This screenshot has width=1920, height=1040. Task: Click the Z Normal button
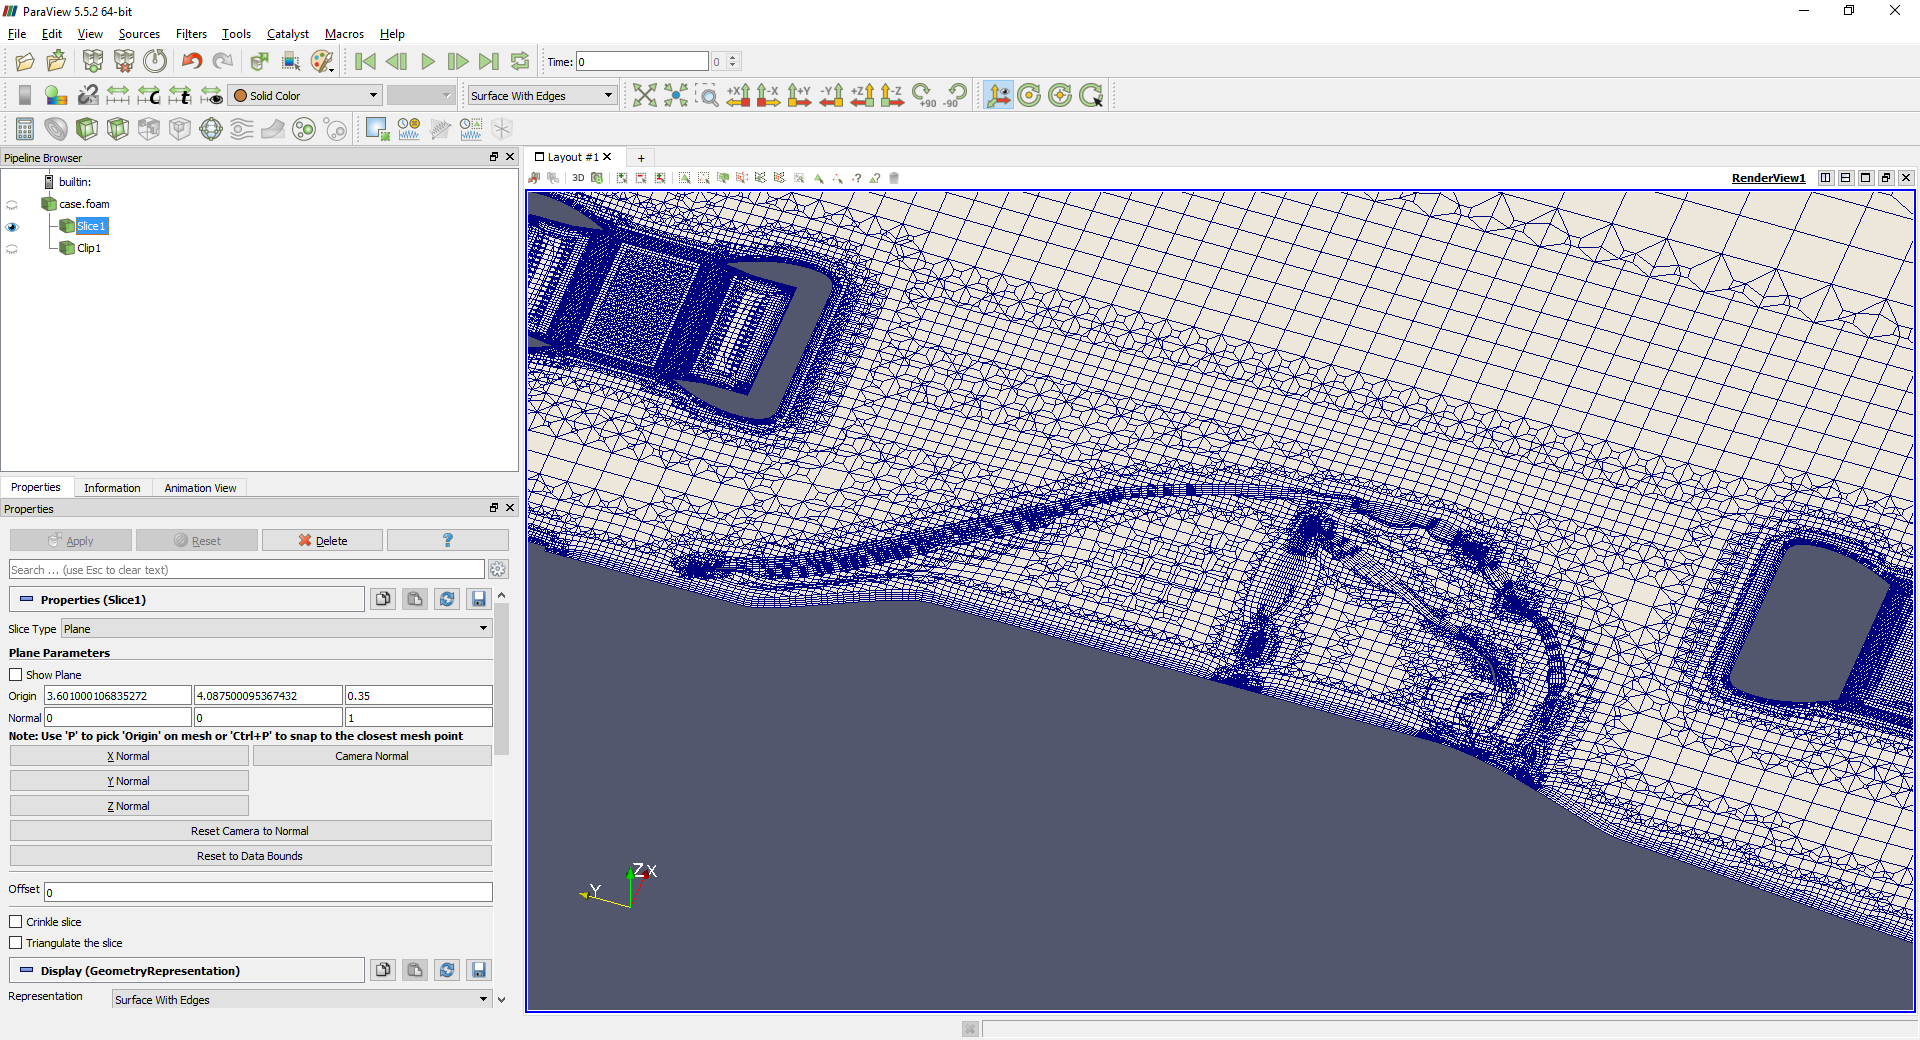pyautogui.click(x=129, y=806)
